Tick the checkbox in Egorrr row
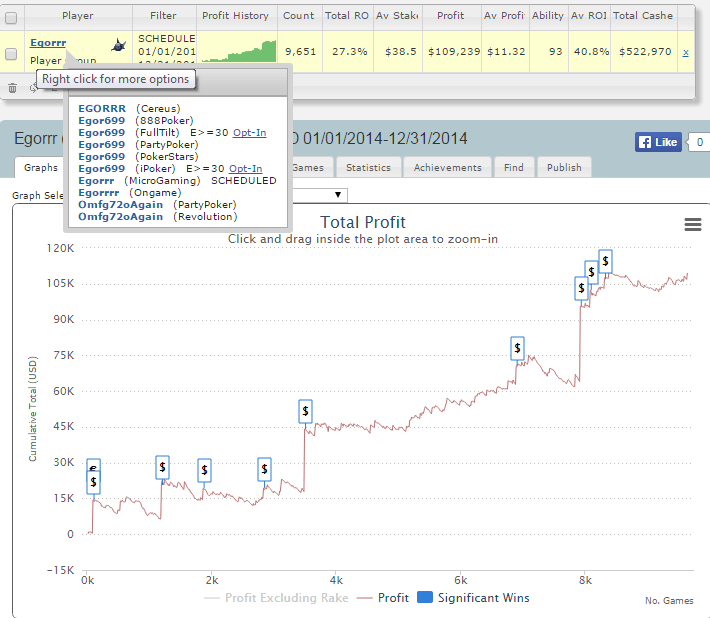The image size is (710, 618). (11, 54)
